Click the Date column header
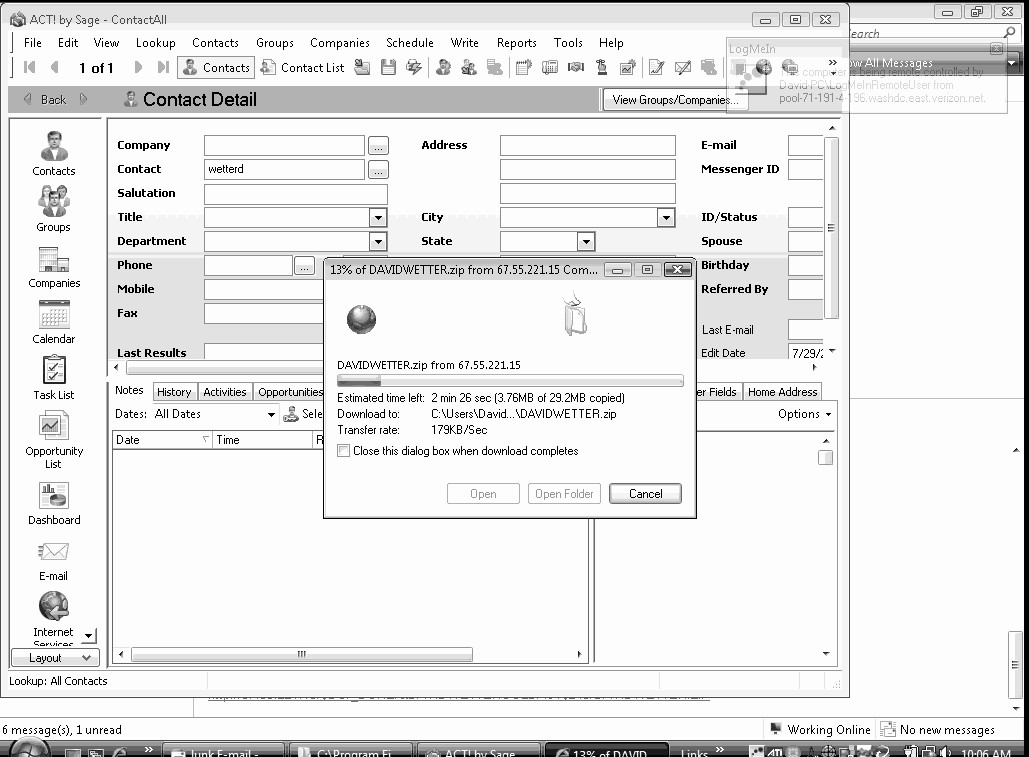Screen dimensions: 1029x757 pyautogui.click(x=162, y=440)
